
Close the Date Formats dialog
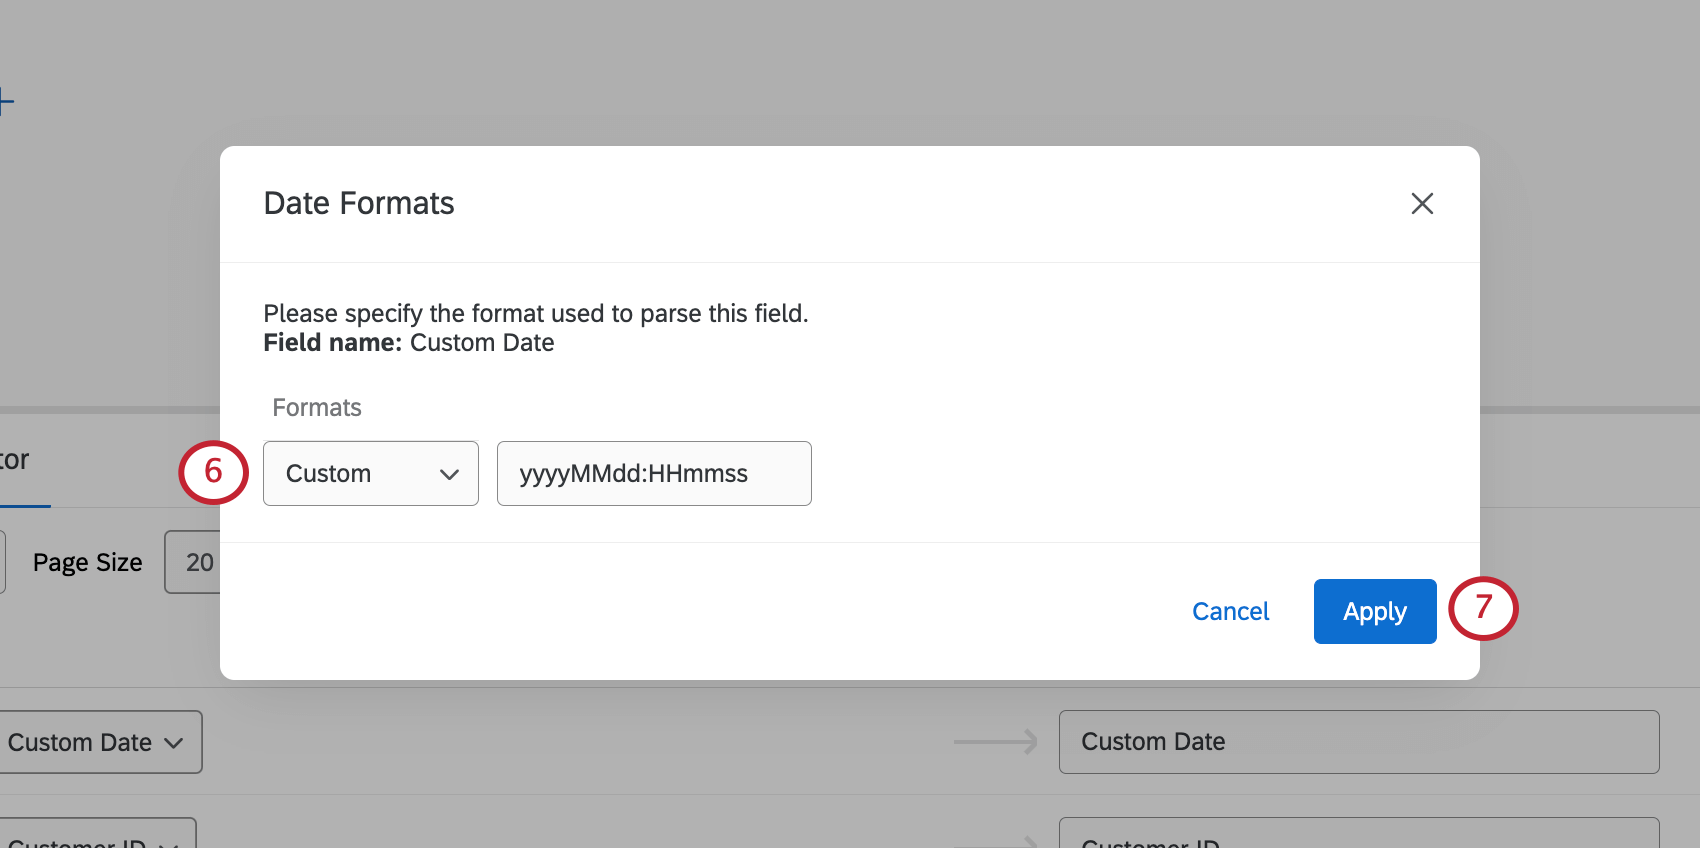click(x=1422, y=204)
